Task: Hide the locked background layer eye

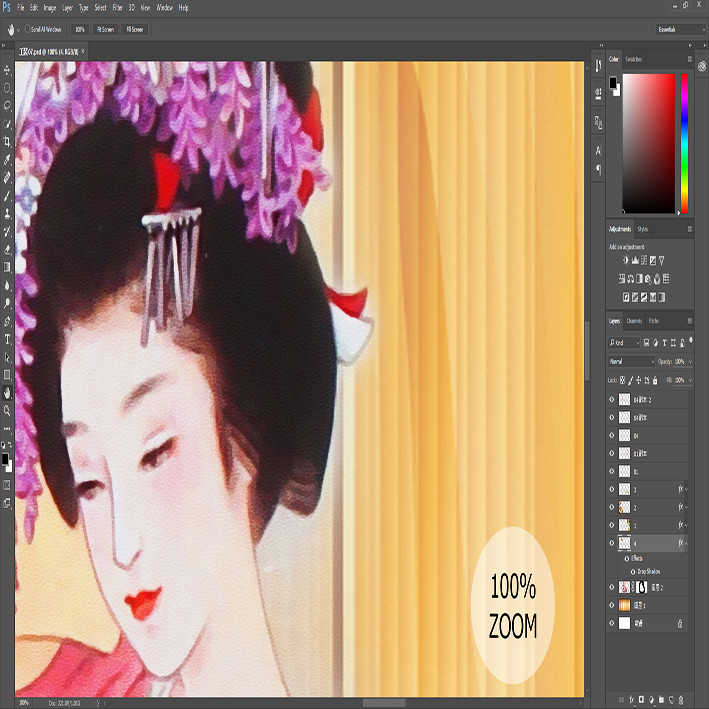Action: 612,623
